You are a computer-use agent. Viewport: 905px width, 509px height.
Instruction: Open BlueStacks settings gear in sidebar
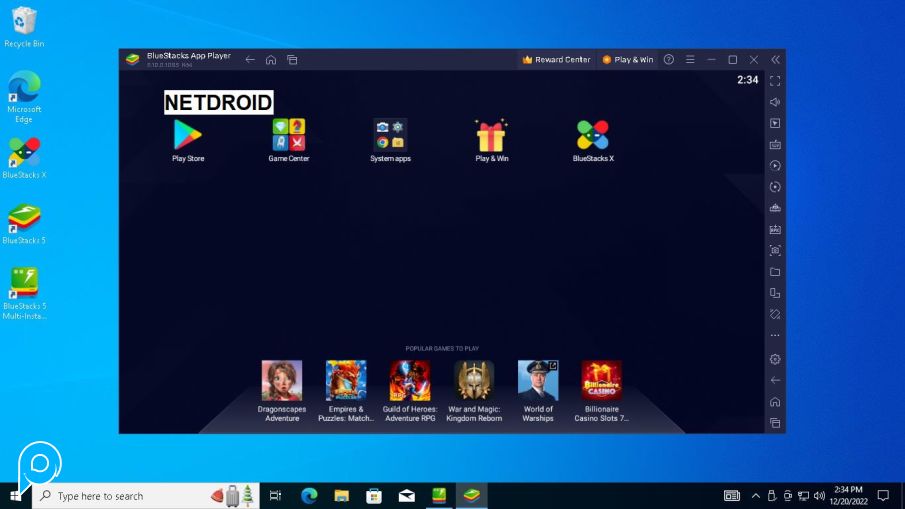775,359
